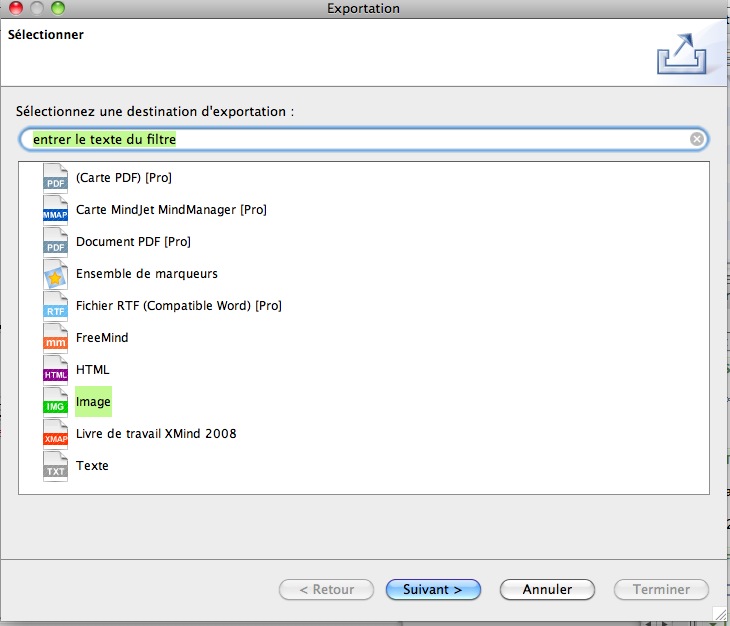
Task: Select Texte export destination
Action: 92,466
